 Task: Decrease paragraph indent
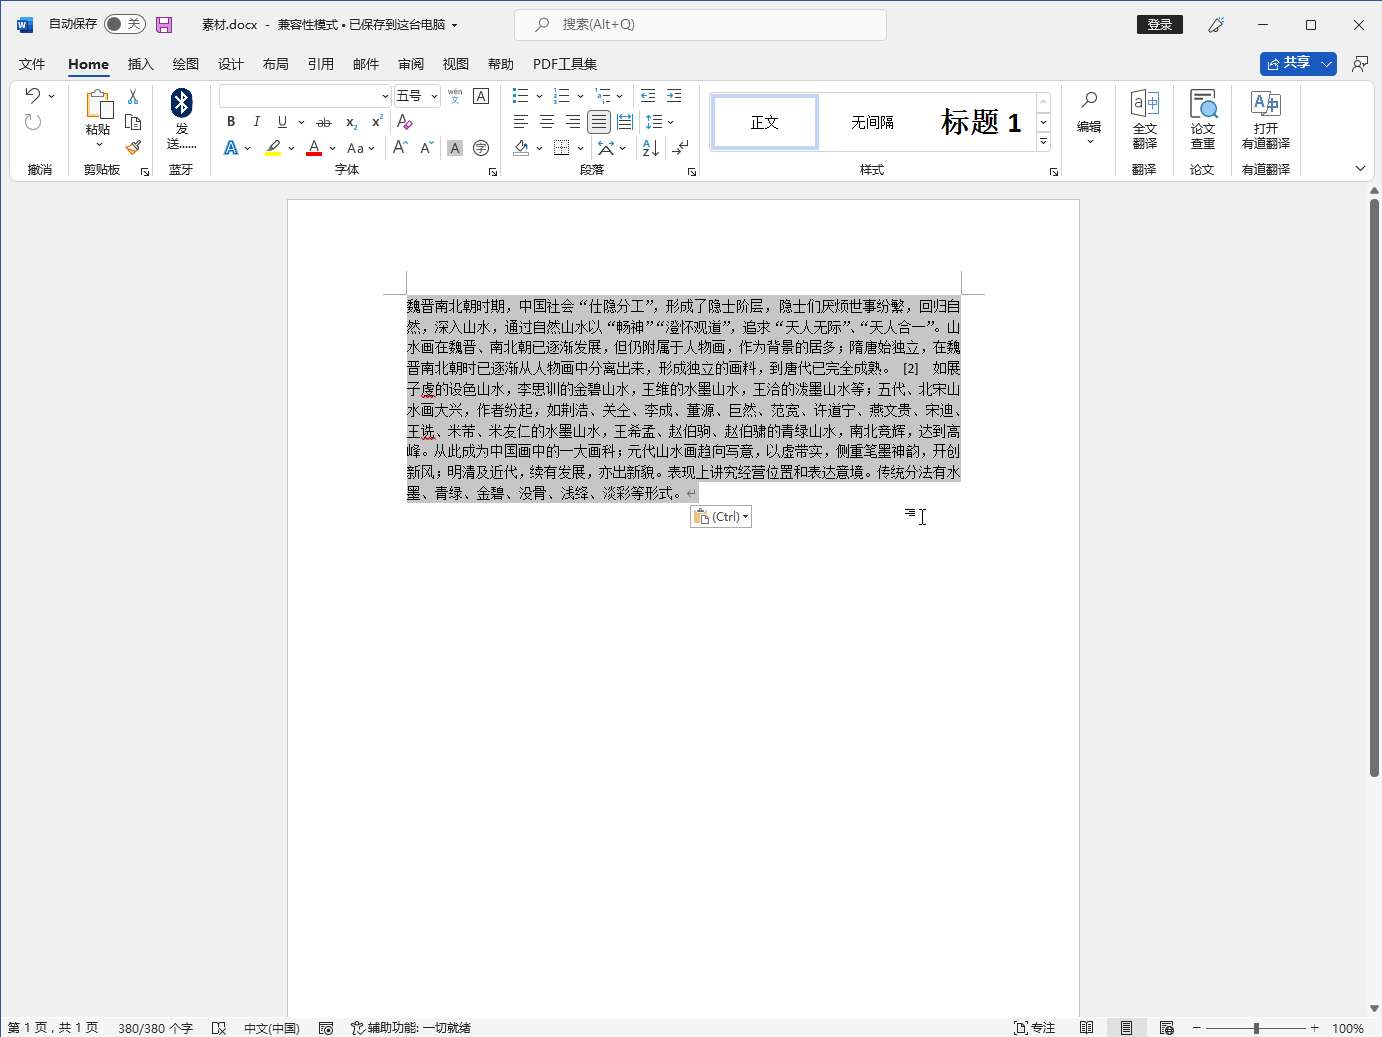point(648,96)
